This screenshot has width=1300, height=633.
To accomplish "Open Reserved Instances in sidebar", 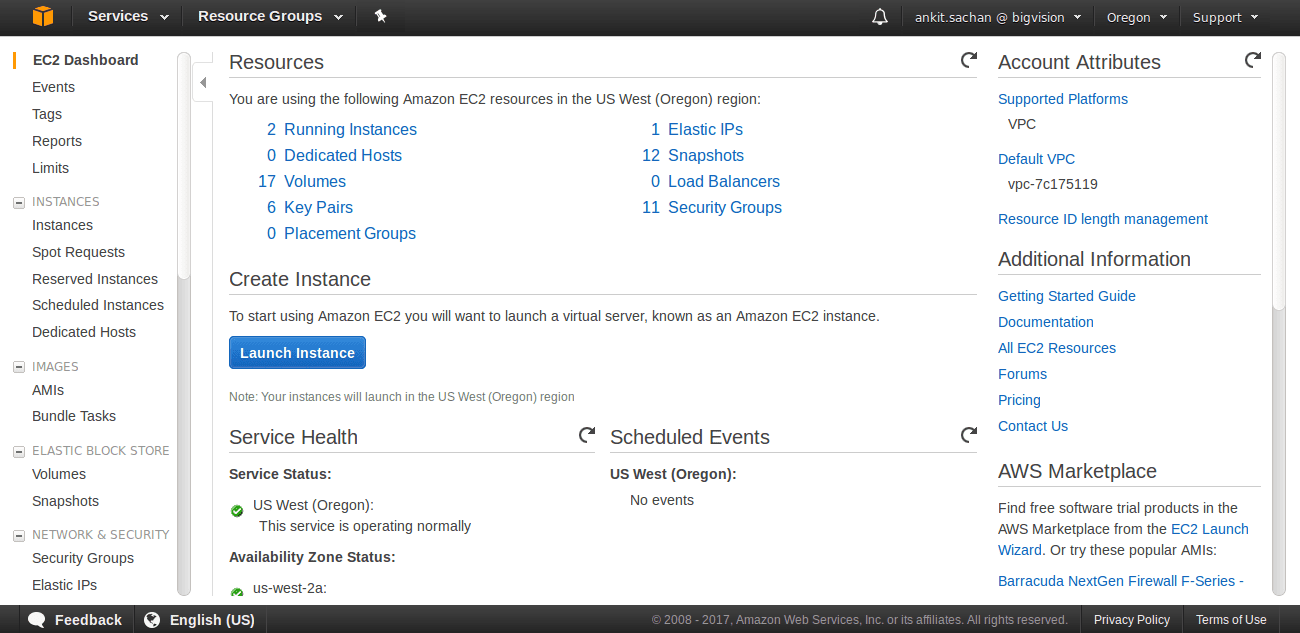I will [x=95, y=279].
